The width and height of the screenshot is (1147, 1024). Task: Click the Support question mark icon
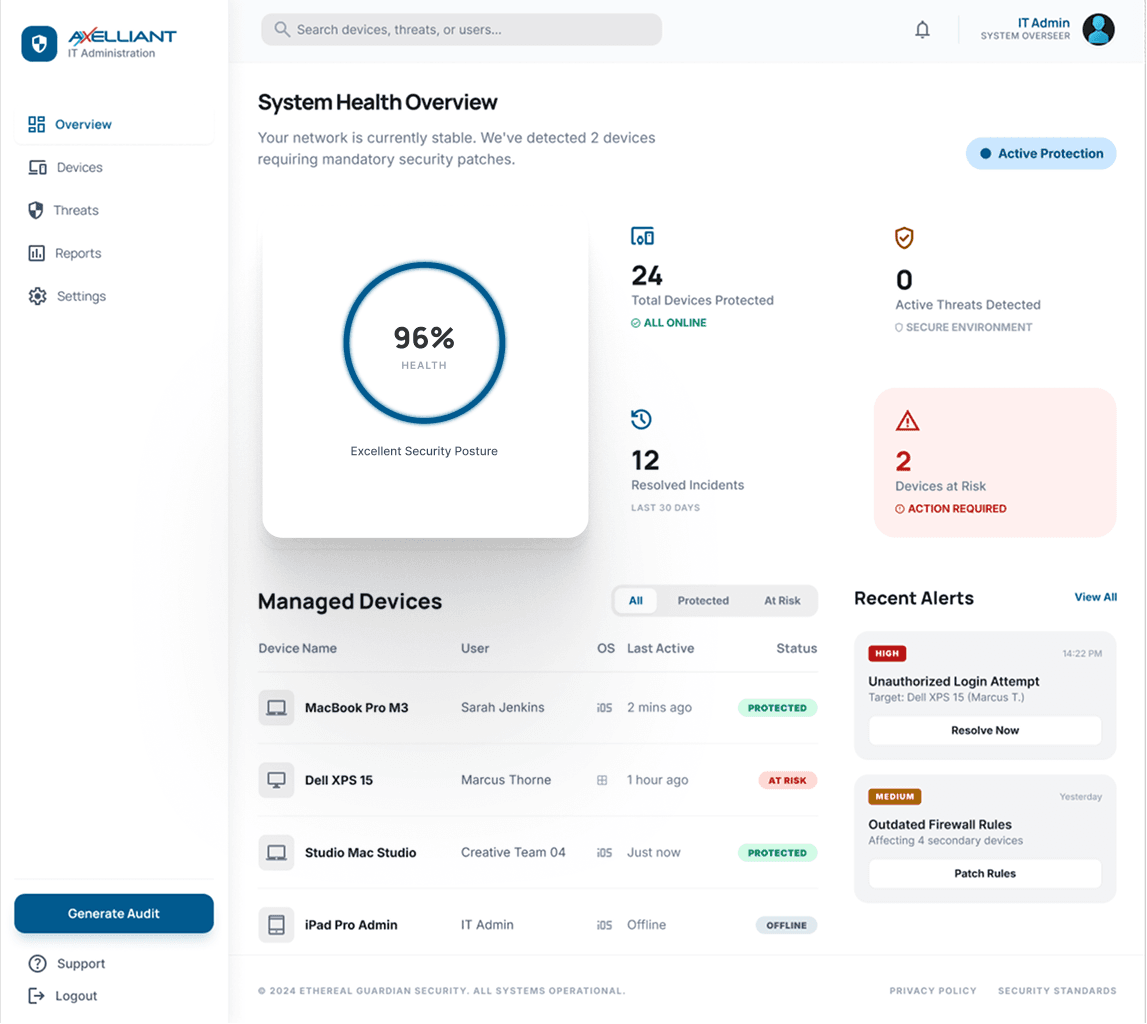(x=37, y=964)
